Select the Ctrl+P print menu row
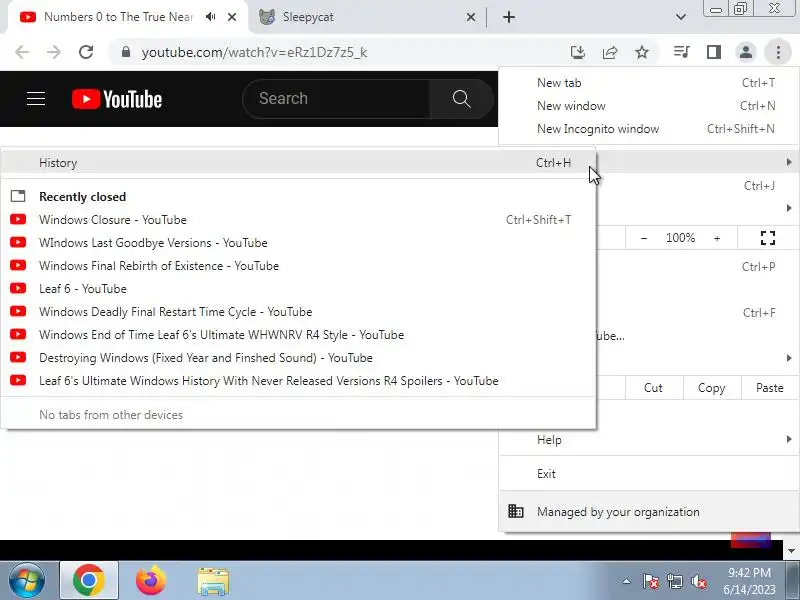800x600 pixels. coord(697,267)
